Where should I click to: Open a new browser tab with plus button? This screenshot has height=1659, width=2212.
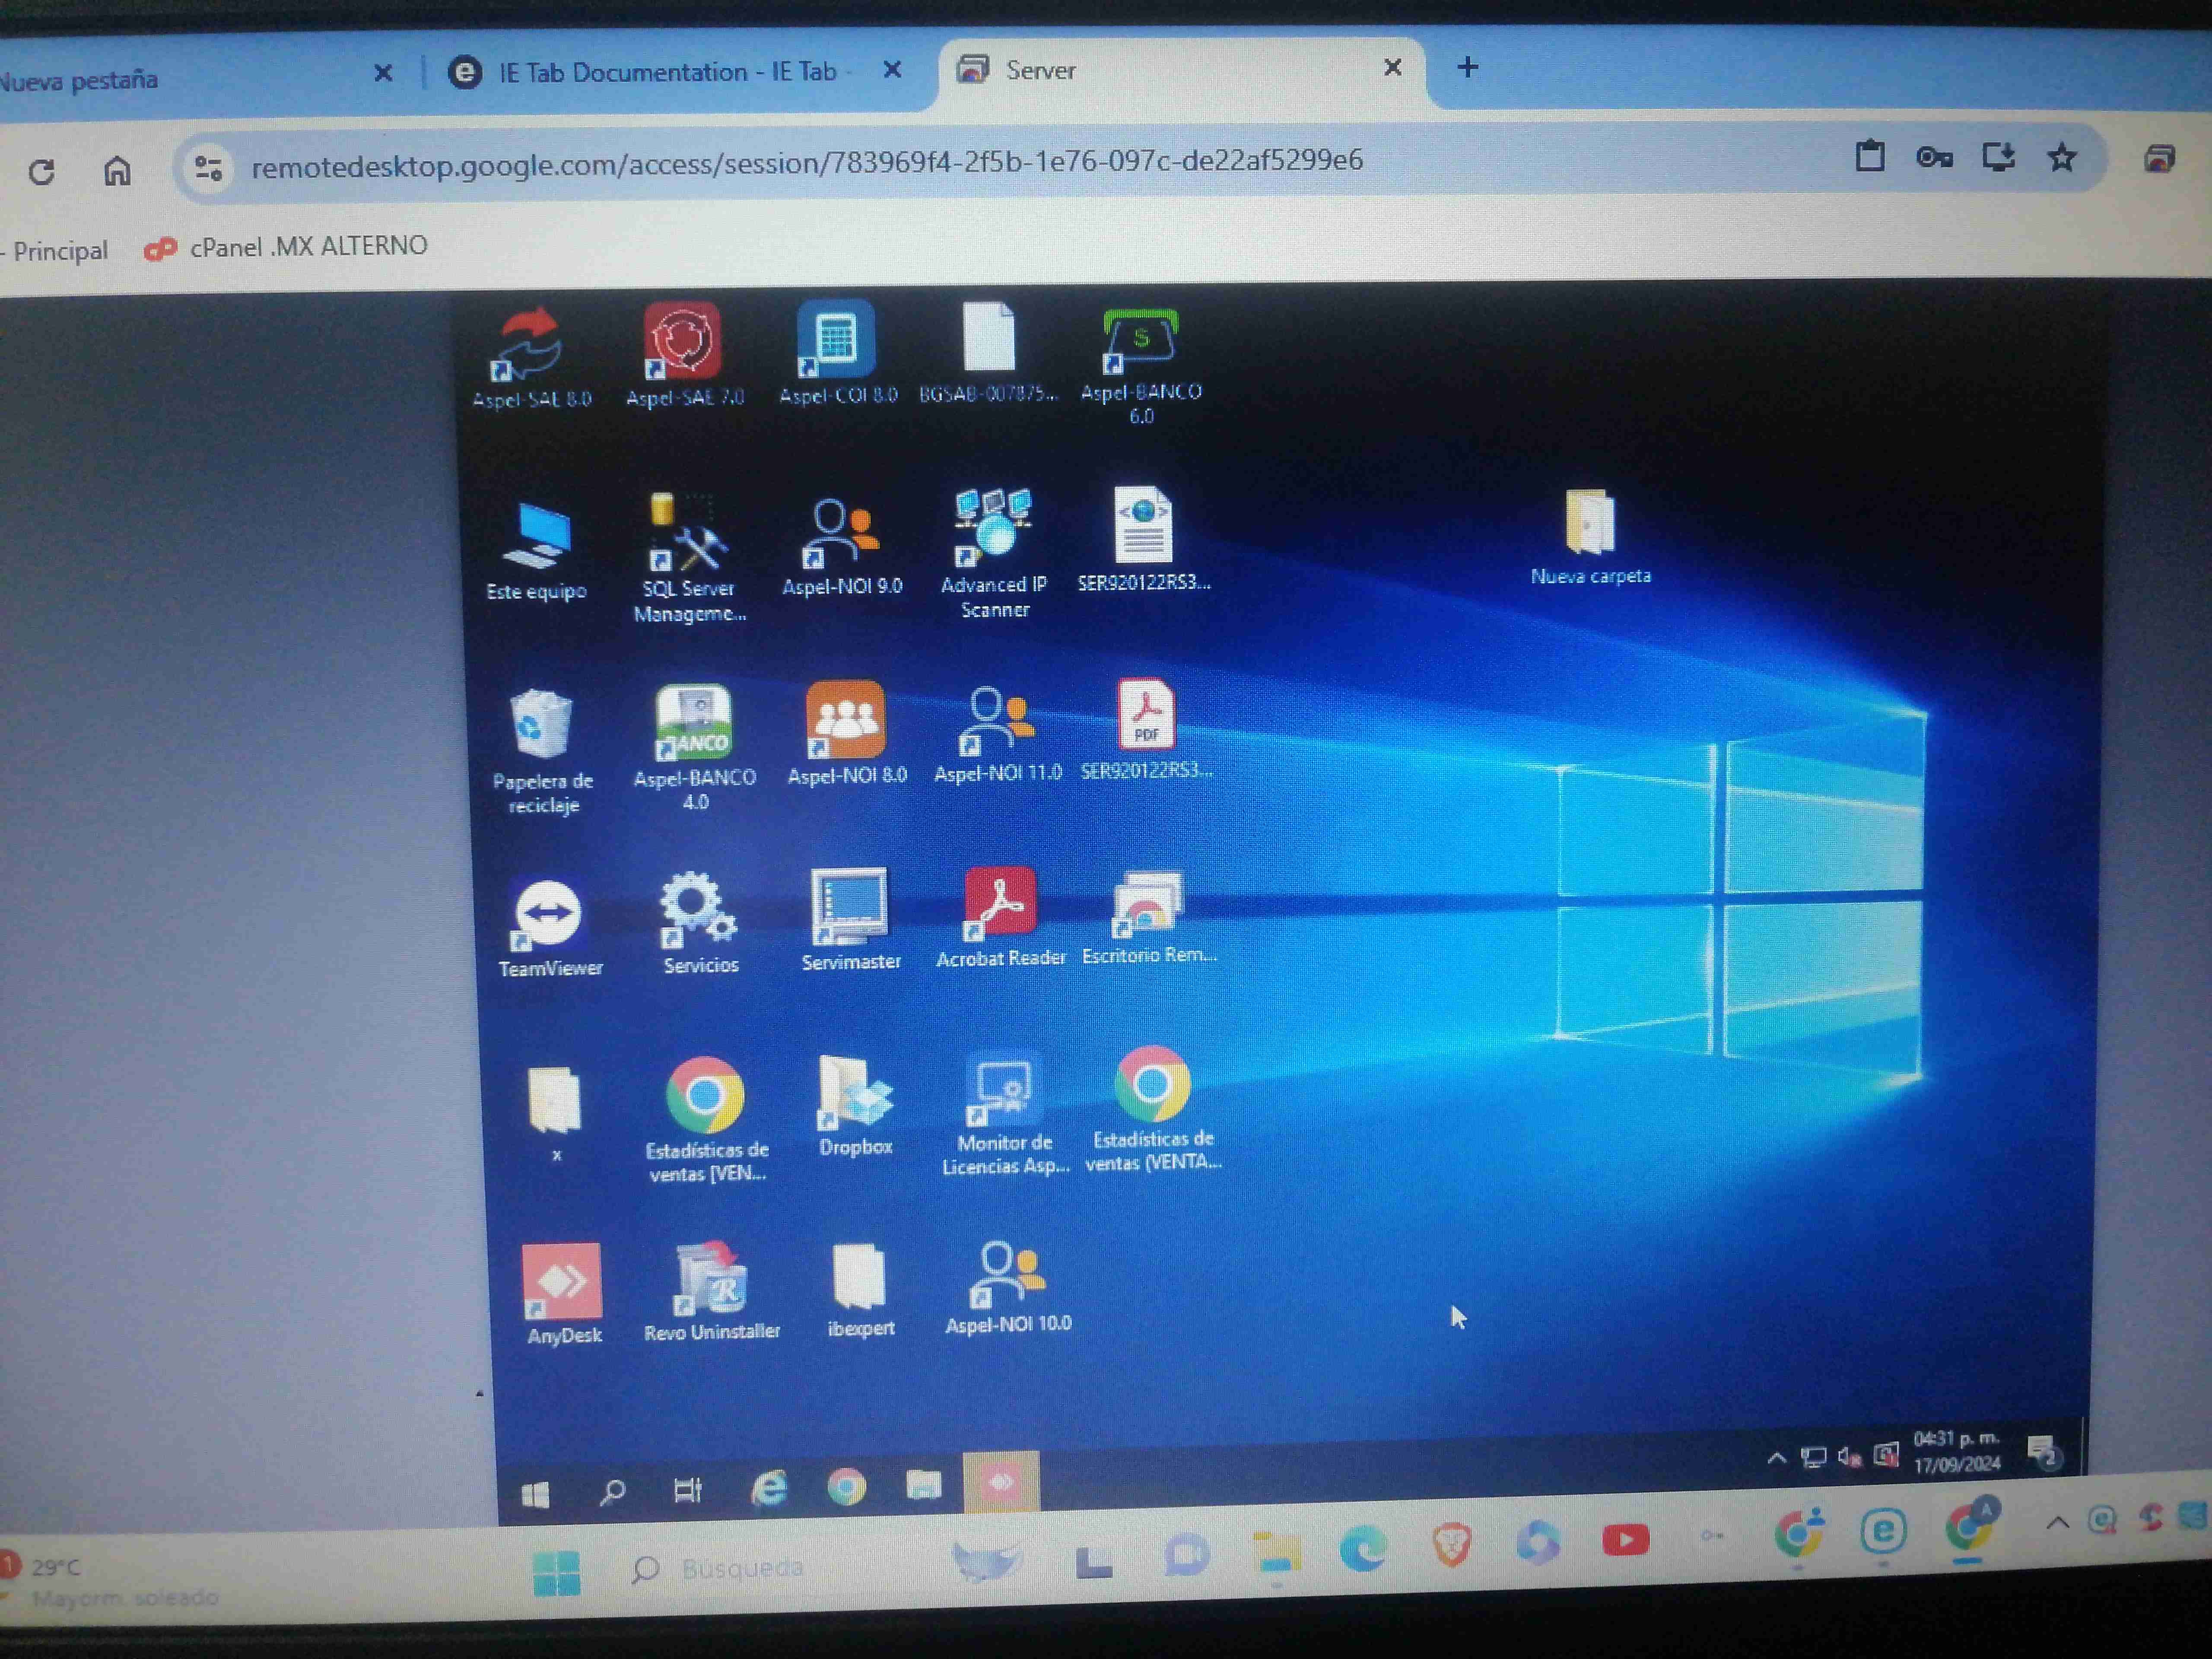(x=1467, y=67)
